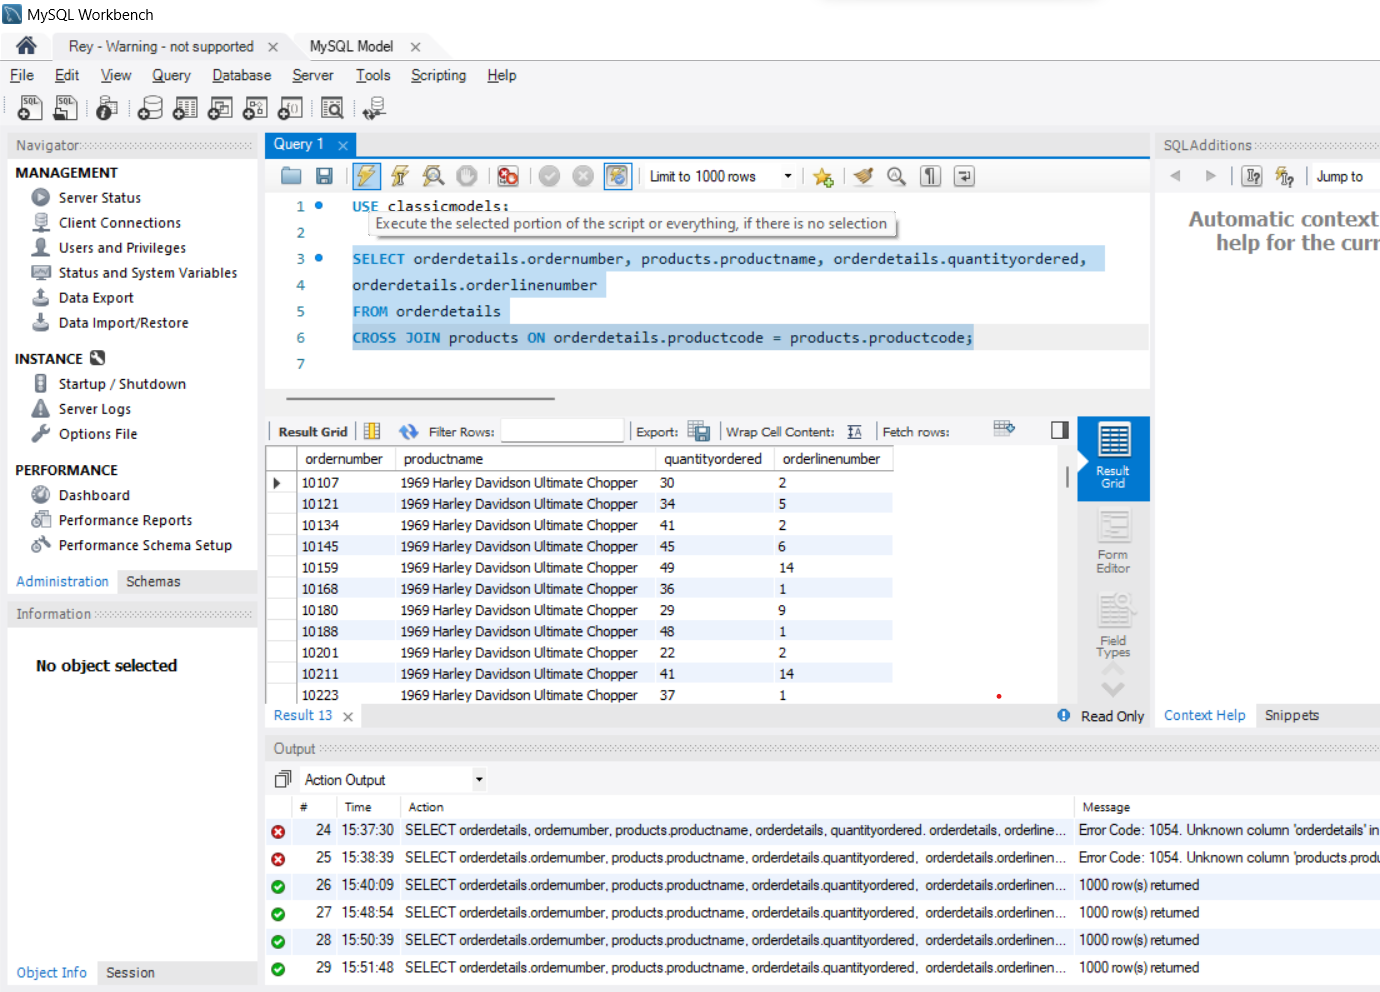Close the Query 1 tab
Screen dimensions: 1380x992
click(x=343, y=145)
